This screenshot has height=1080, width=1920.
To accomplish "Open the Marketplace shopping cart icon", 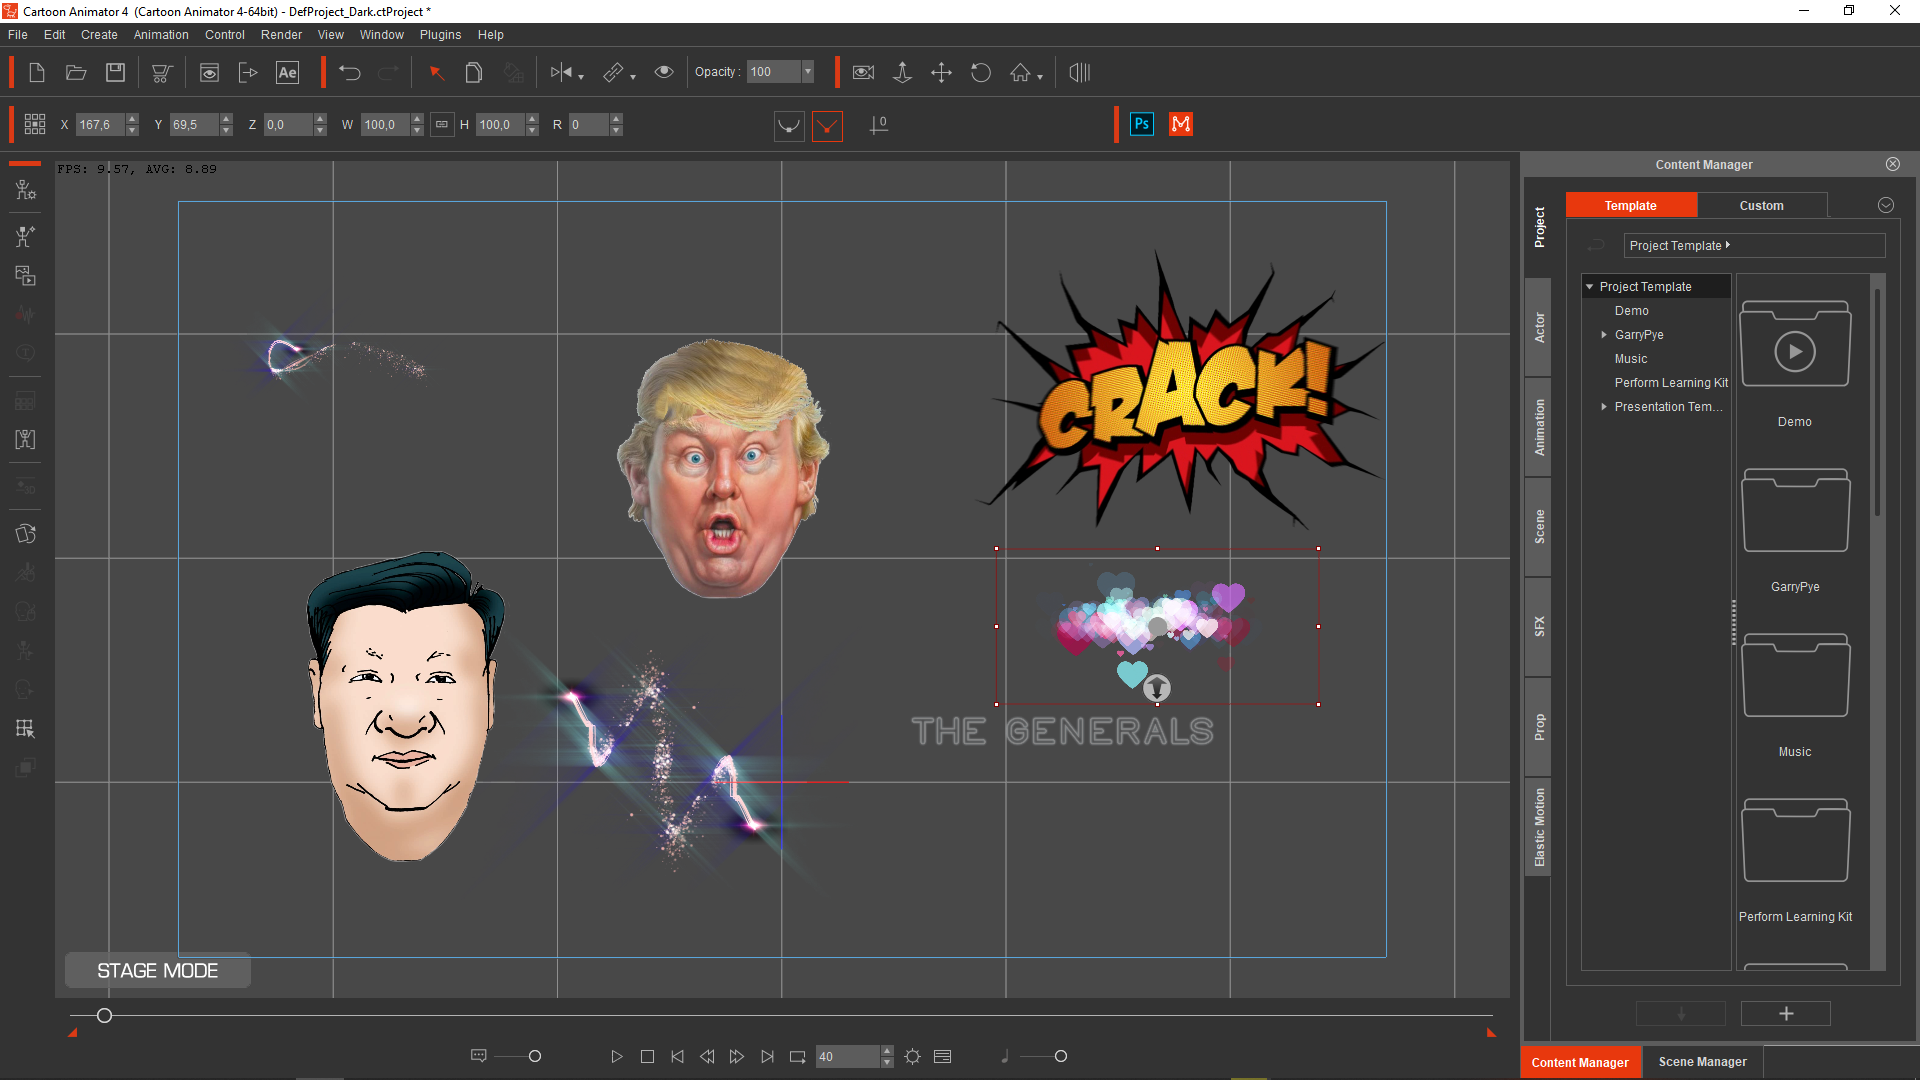I will click(161, 72).
